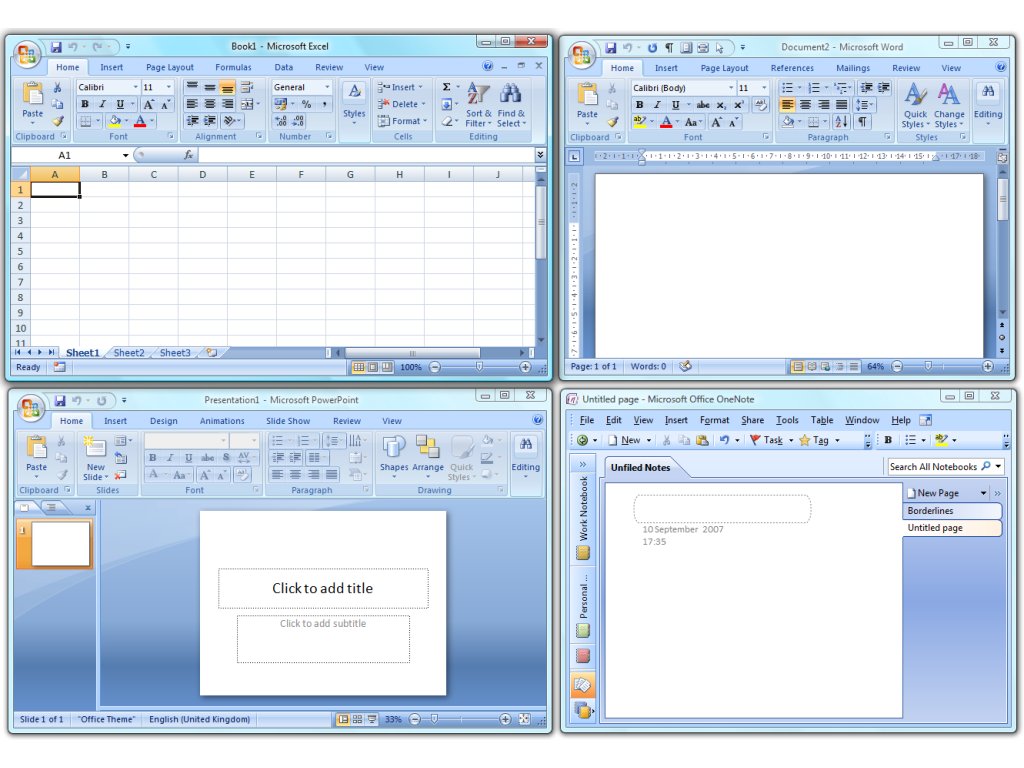Viewport: 1024px width, 768px height.
Task: Toggle Bold in the Word Font group
Action: click(639, 104)
